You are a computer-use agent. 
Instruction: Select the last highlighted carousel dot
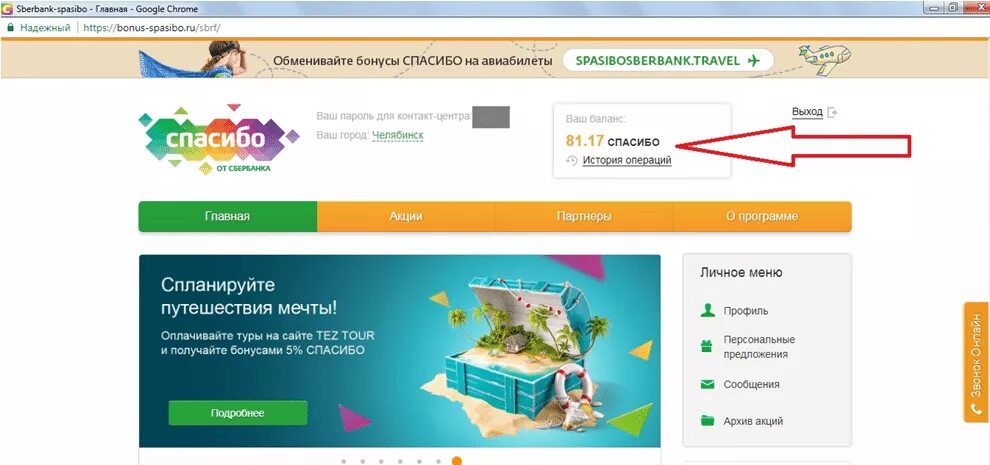click(x=457, y=461)
